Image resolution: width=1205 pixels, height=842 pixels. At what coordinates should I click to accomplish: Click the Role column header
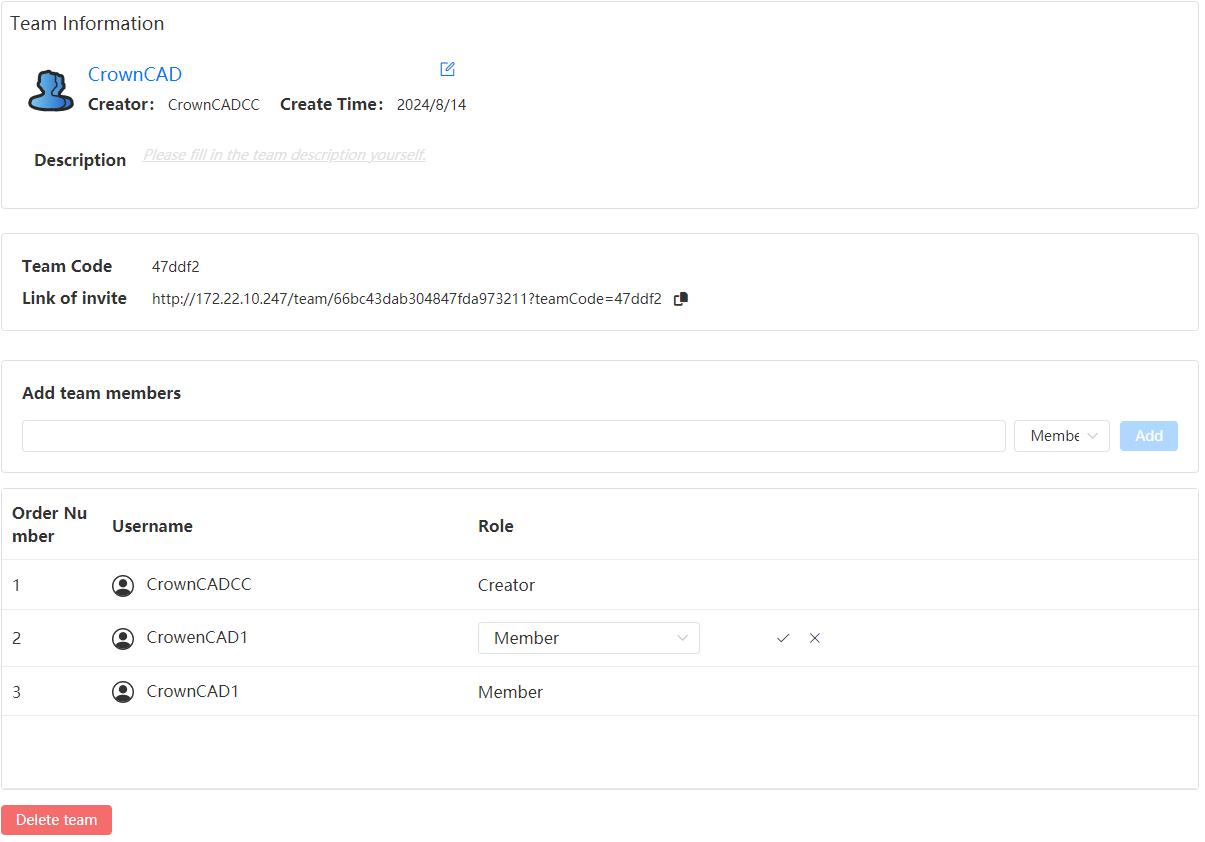pos(496,526)
